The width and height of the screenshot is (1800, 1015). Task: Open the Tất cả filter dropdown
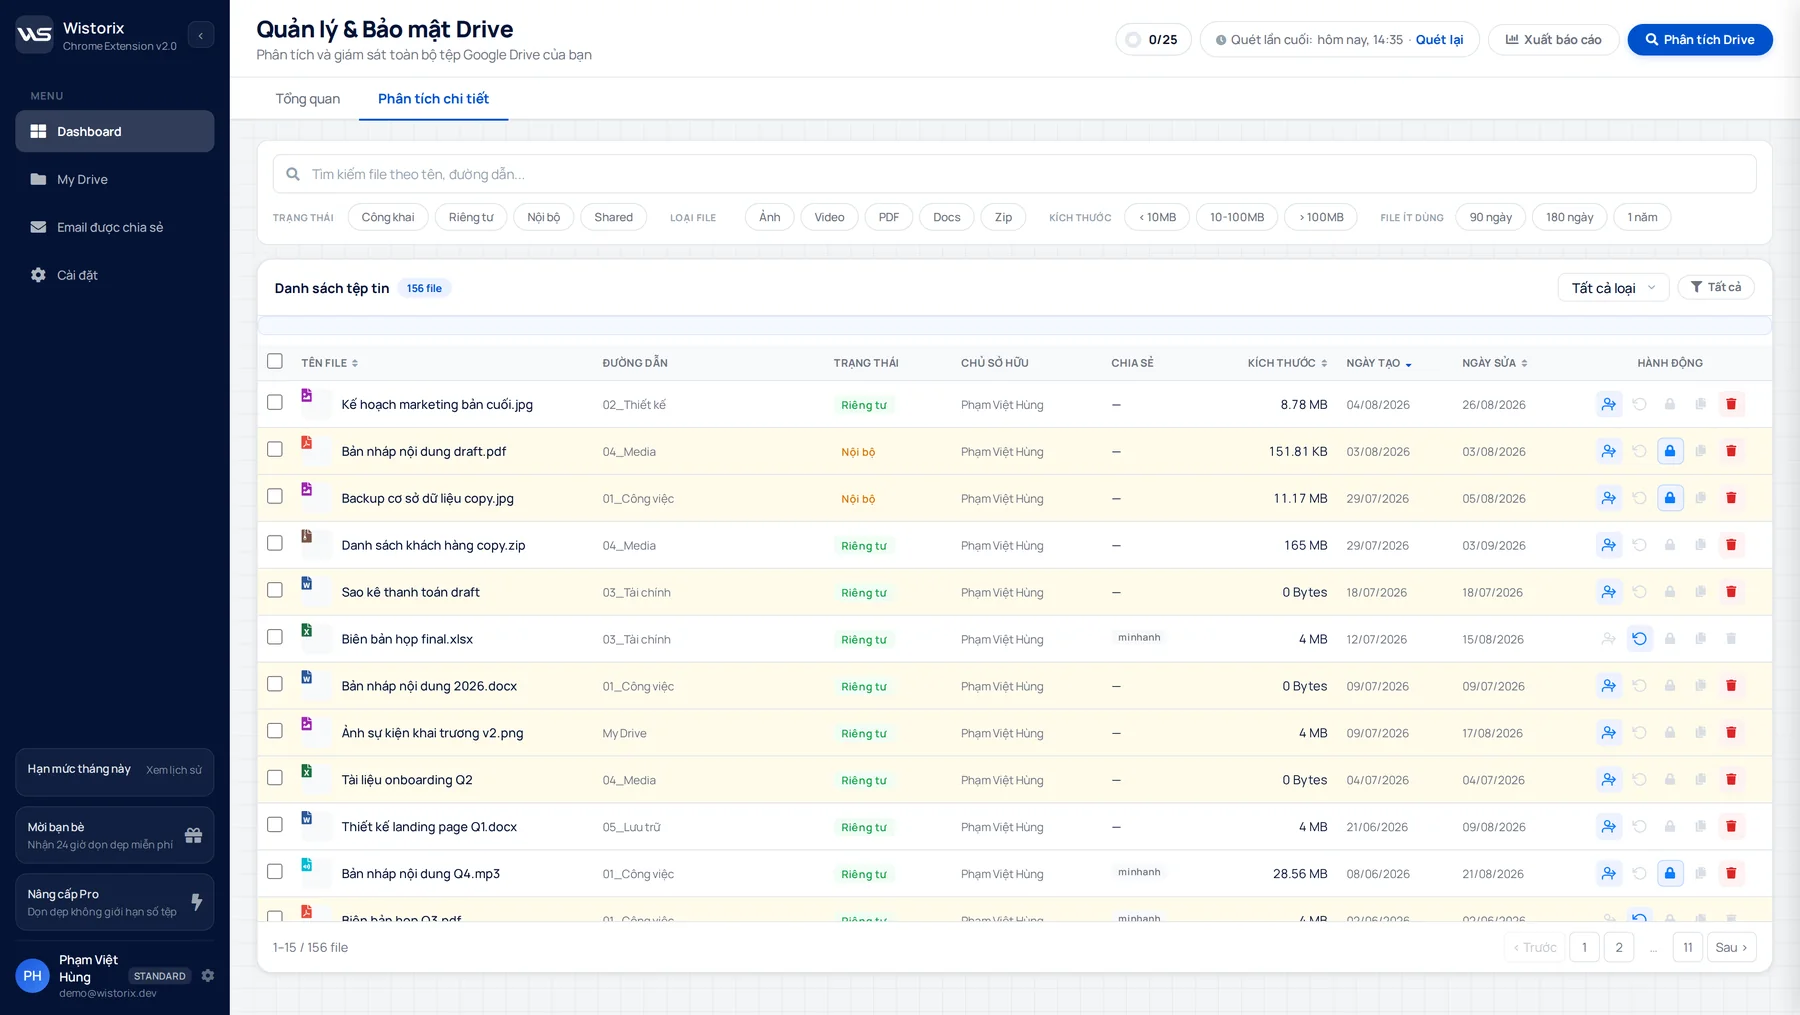1716,287
